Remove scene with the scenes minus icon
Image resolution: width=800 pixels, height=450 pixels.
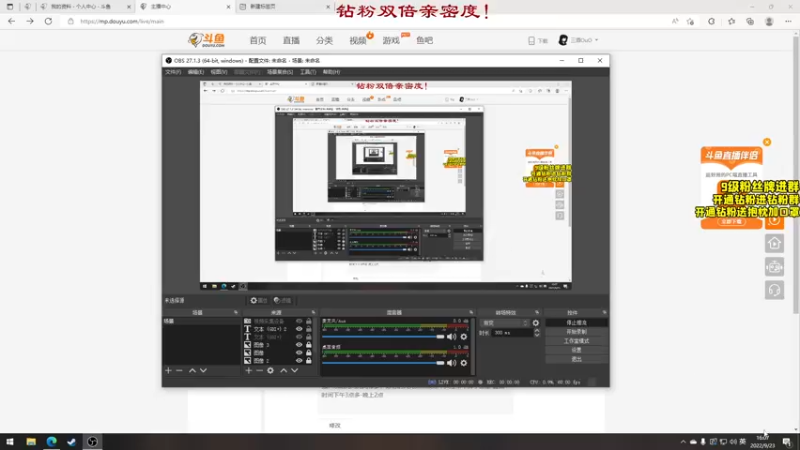(179, 370)
